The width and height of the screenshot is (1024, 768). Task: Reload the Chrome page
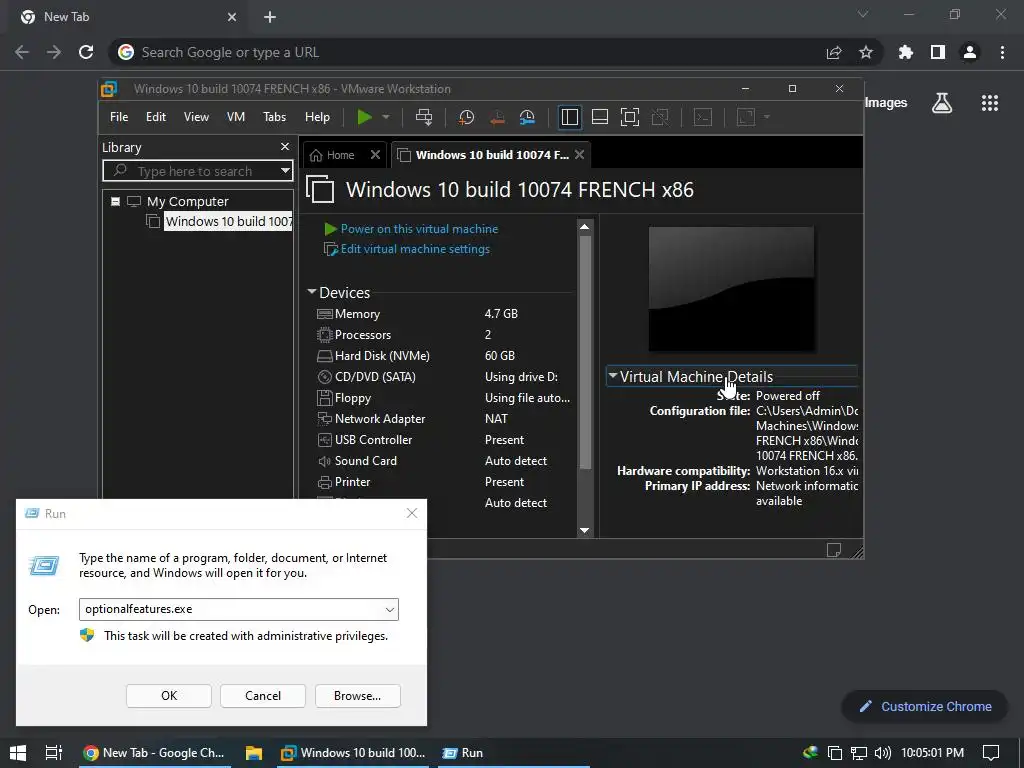[x=86, y=52]
